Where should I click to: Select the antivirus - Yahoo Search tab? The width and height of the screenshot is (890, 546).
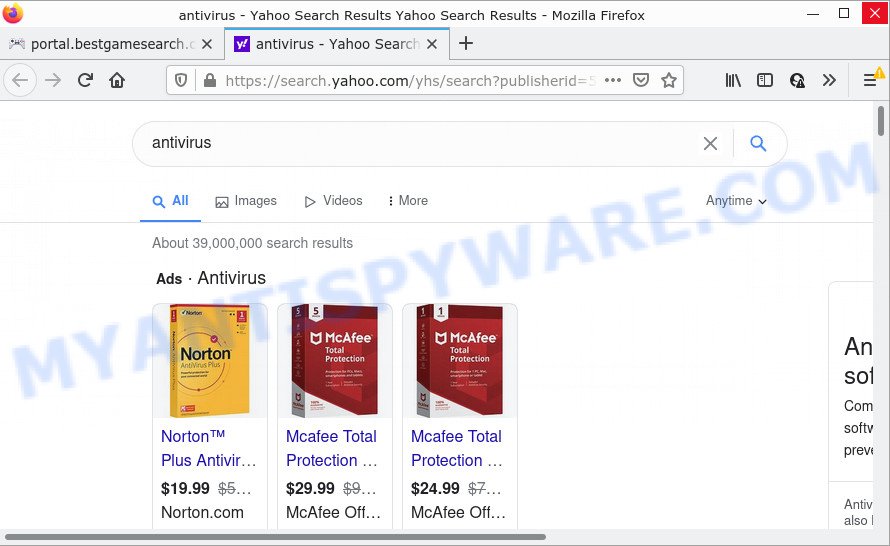pos(337,44)
